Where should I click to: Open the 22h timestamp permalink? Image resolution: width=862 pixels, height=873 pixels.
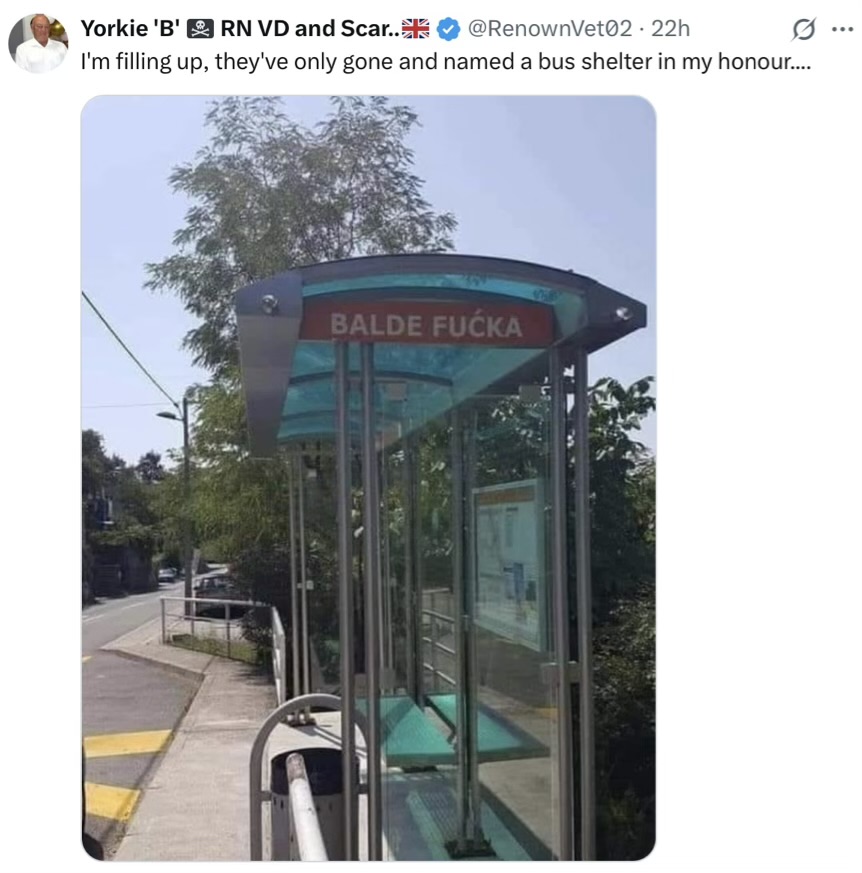point(670,28)
